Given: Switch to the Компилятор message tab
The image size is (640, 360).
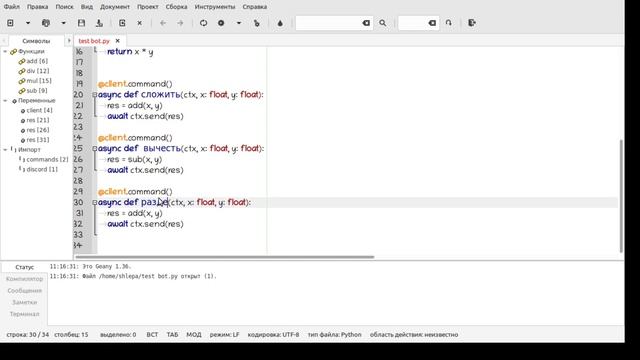Looking at the screenshot, I should pyautogui.click(x=24, y=279).
